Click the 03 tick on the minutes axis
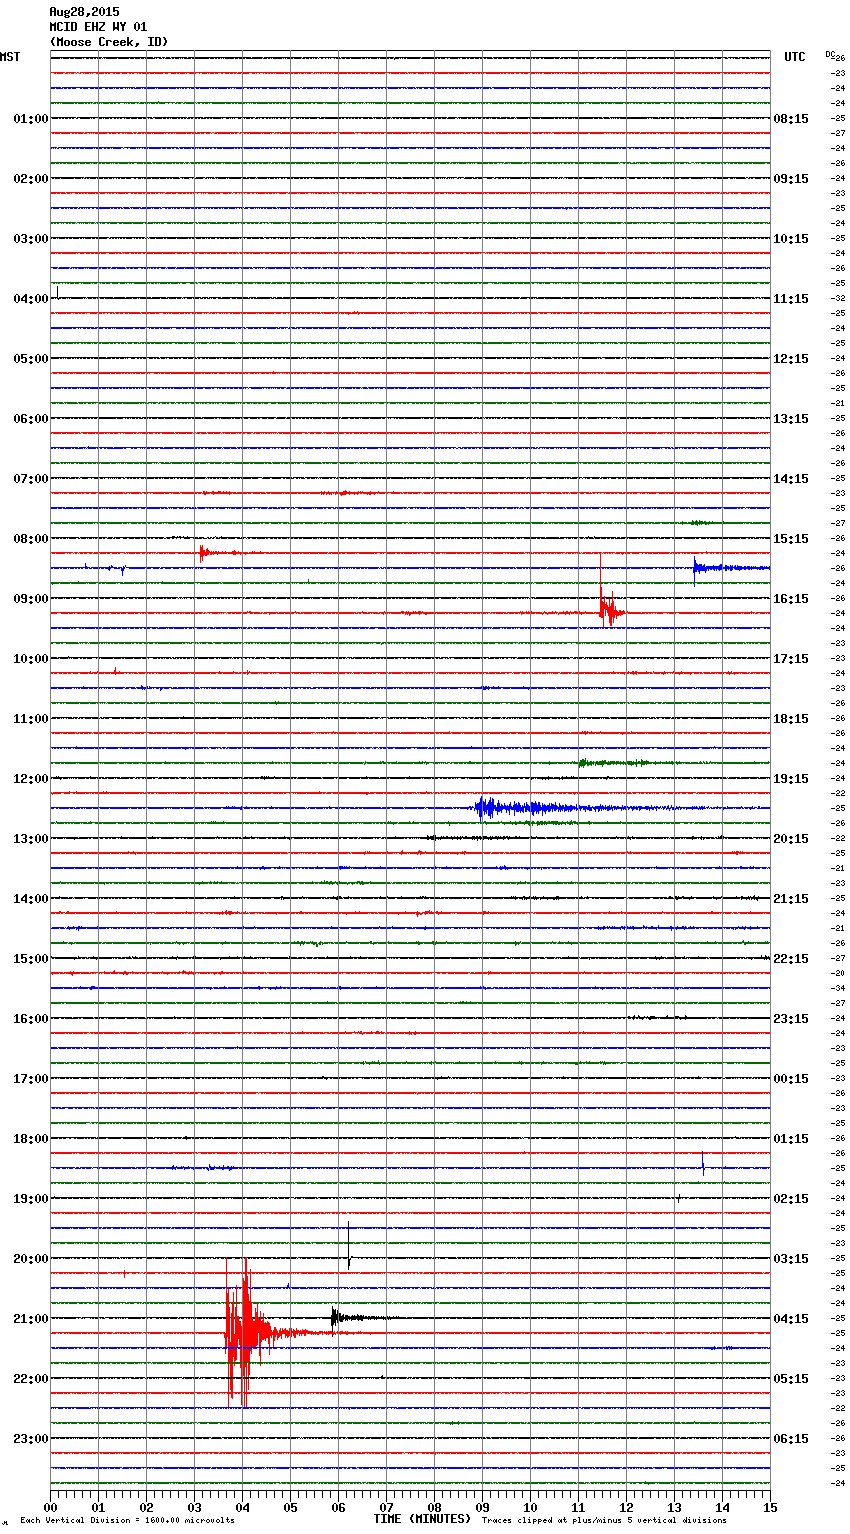The width and height of the screenshot is (850, 1534). coord(194,1507)
